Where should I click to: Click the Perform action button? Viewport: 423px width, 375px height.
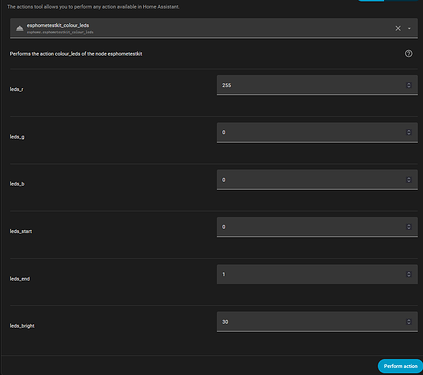(400, 366)
